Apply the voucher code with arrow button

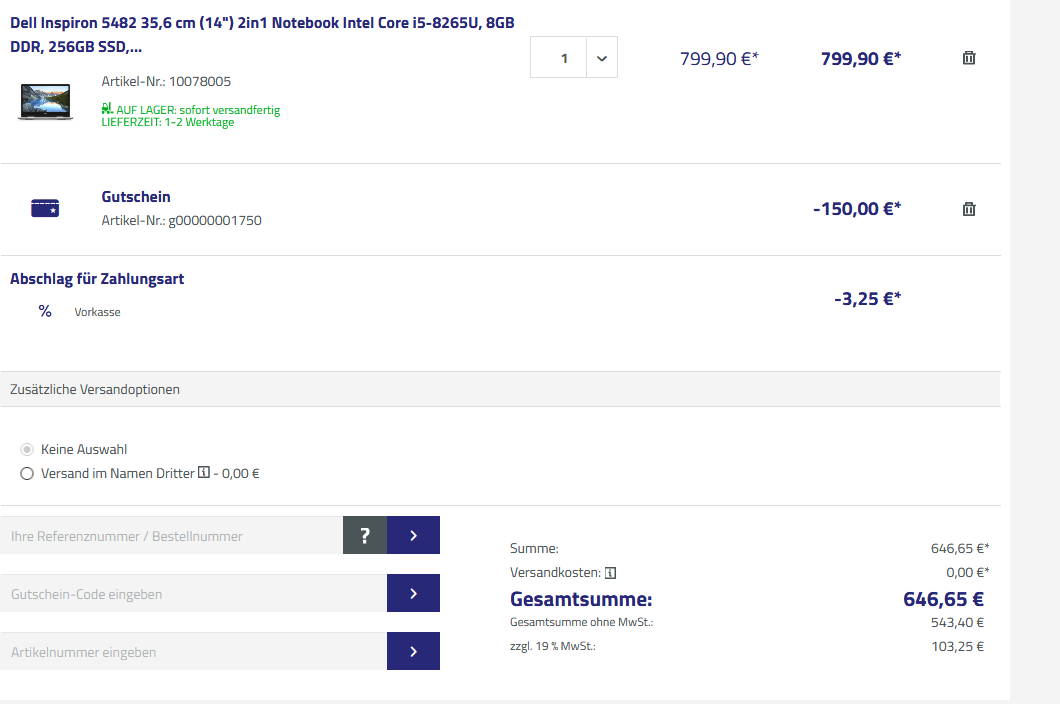coord(413,594)
